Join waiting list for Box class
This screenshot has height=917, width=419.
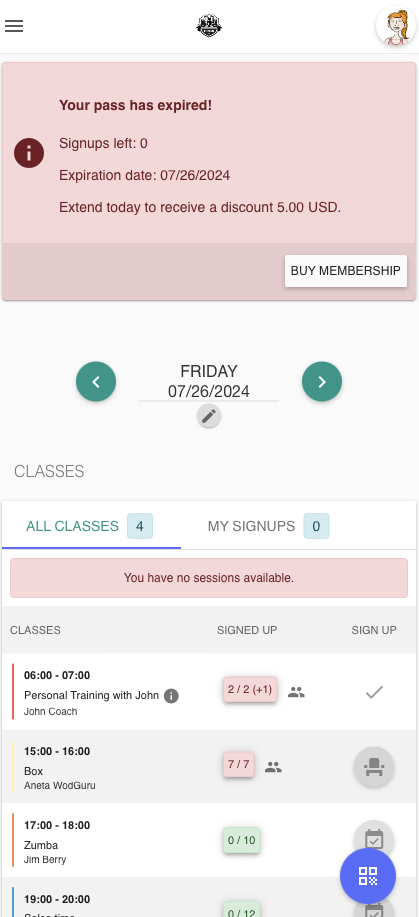tap(374, 767)
